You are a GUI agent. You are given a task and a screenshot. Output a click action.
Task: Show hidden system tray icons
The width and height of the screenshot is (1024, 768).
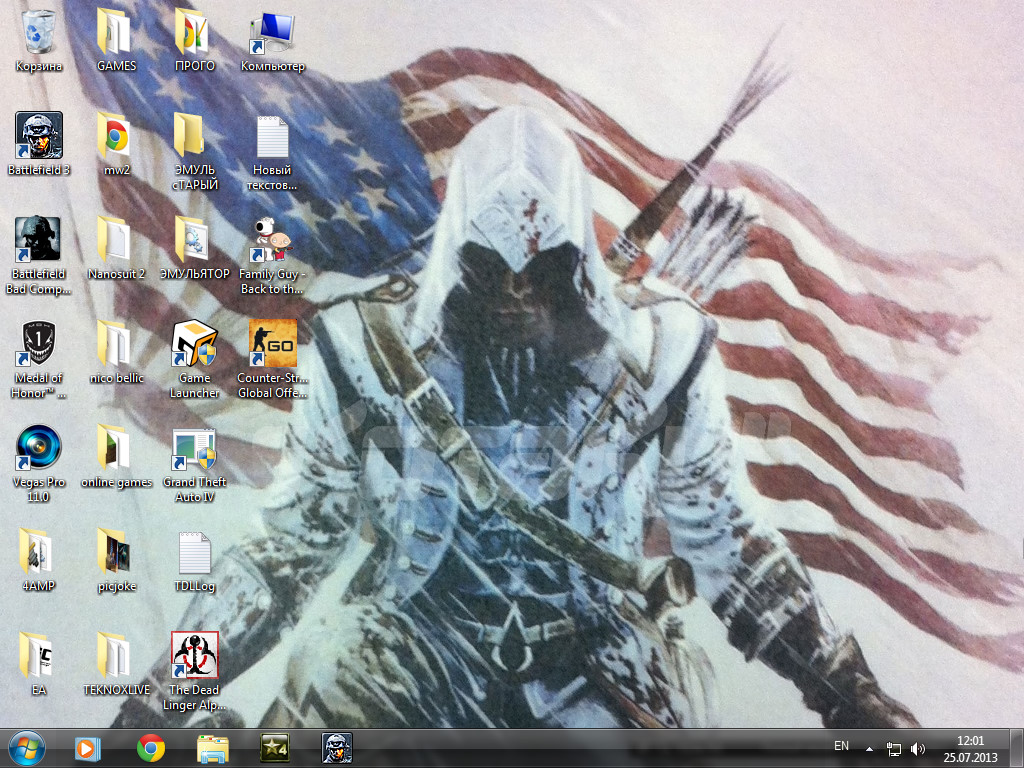pyautogui.click(x=869, y=749)
